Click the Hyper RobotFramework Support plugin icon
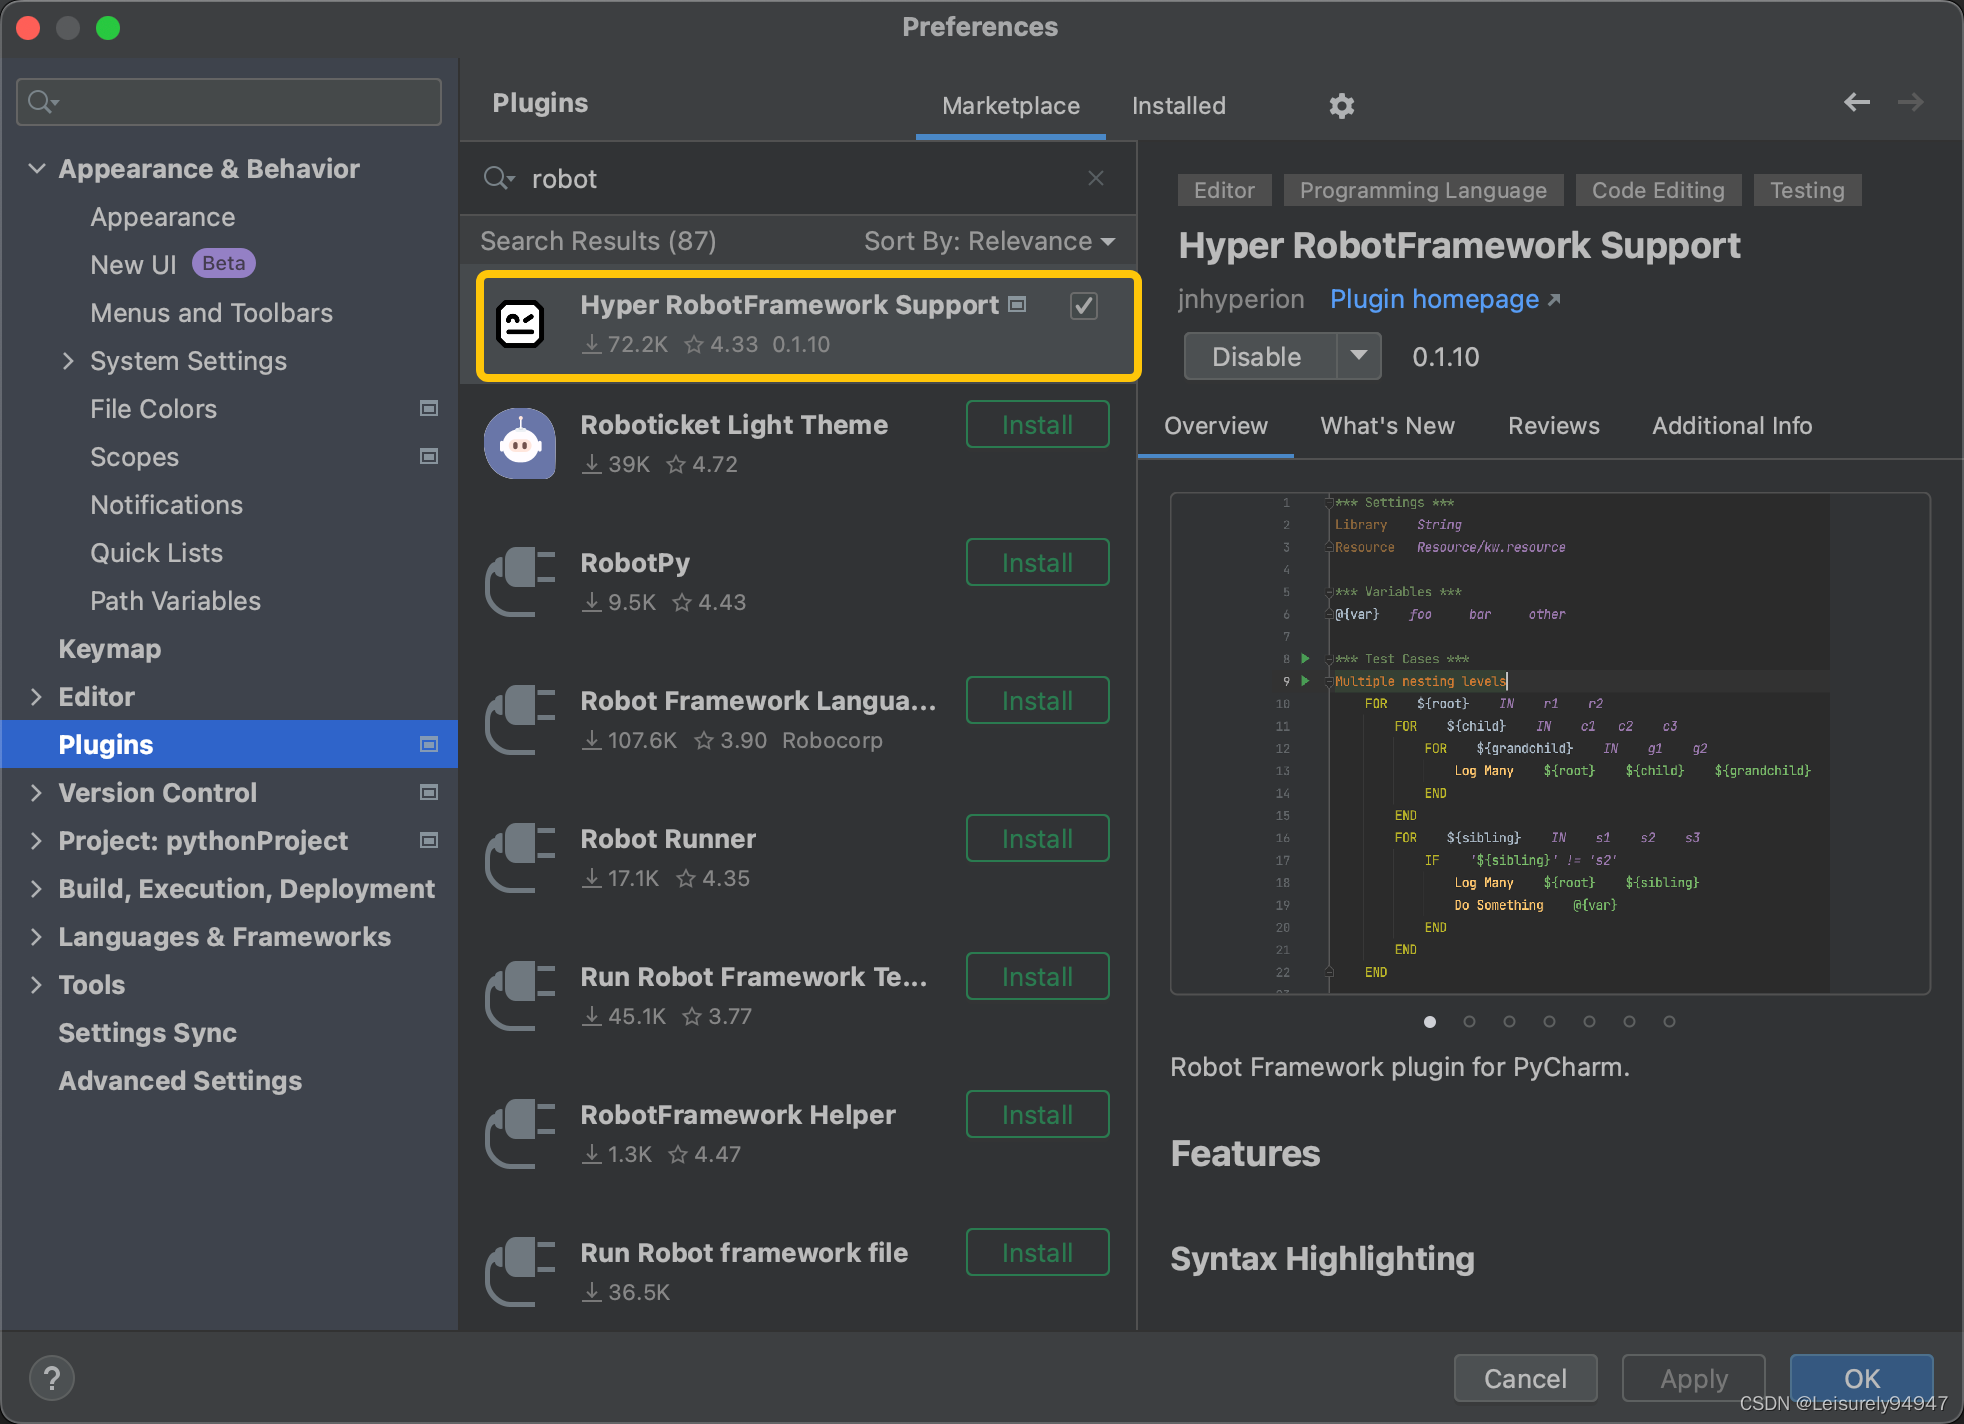The width and height of the screenshot is (1964, 1424). [x=520, y=324]
